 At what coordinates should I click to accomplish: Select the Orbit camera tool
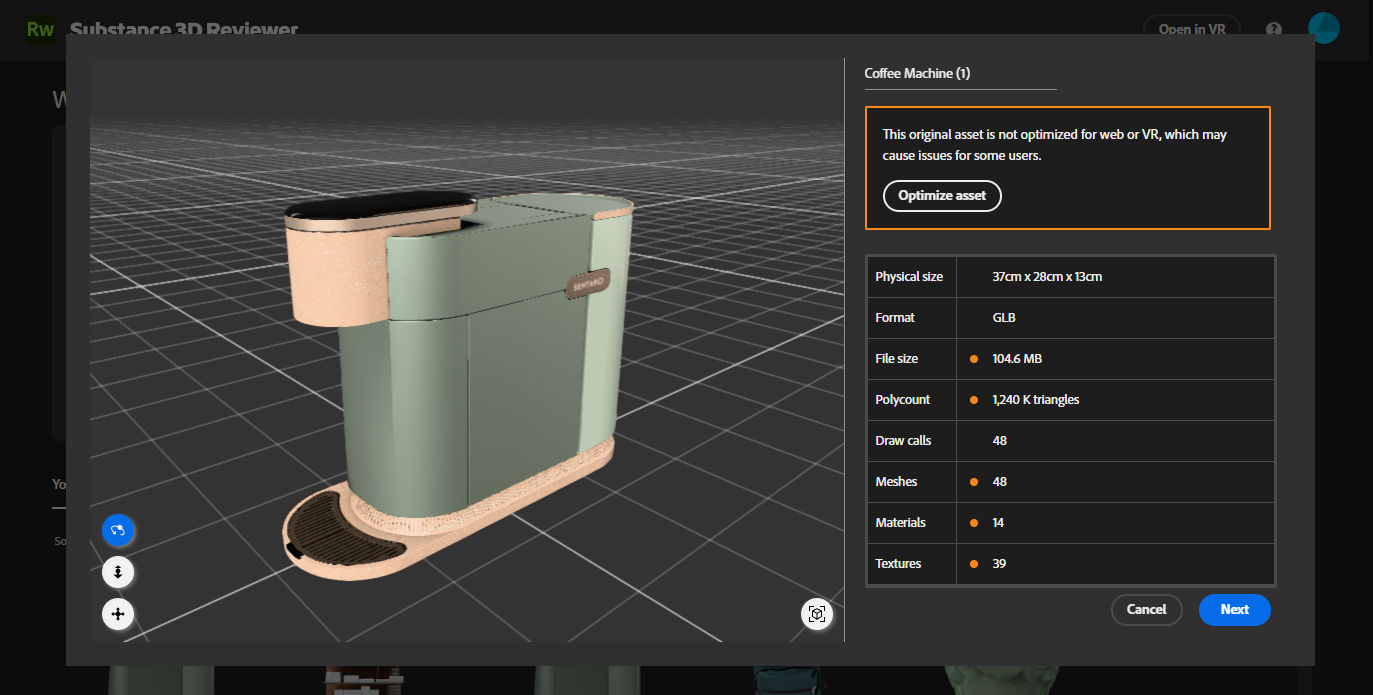click(x=118, y=530)
